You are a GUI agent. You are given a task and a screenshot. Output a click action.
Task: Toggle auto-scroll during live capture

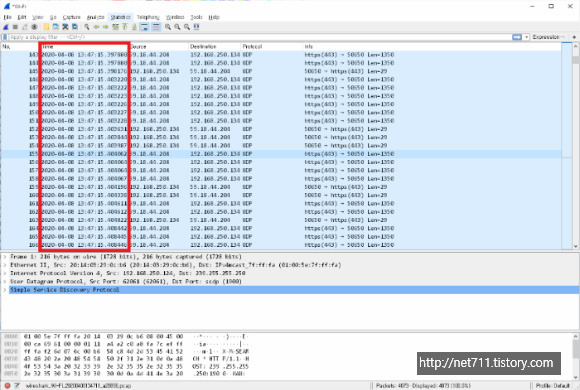(x=144, y=27)
